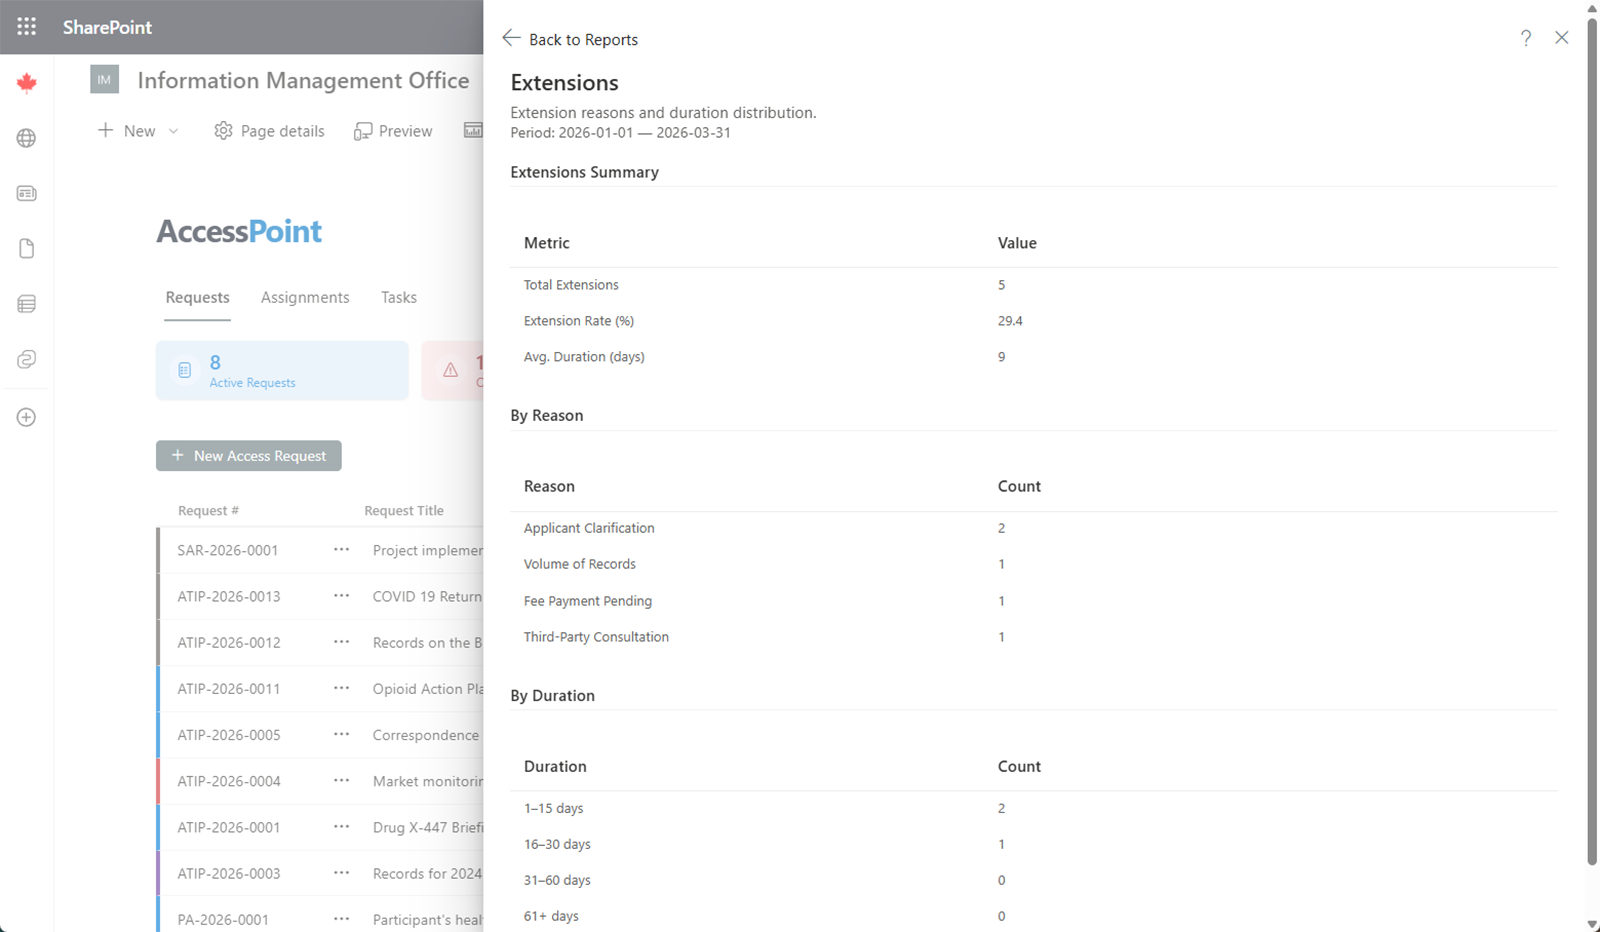Open ellipsis menu for ATIP-2026-0012
1600x932 pixels.
(342, 642)
